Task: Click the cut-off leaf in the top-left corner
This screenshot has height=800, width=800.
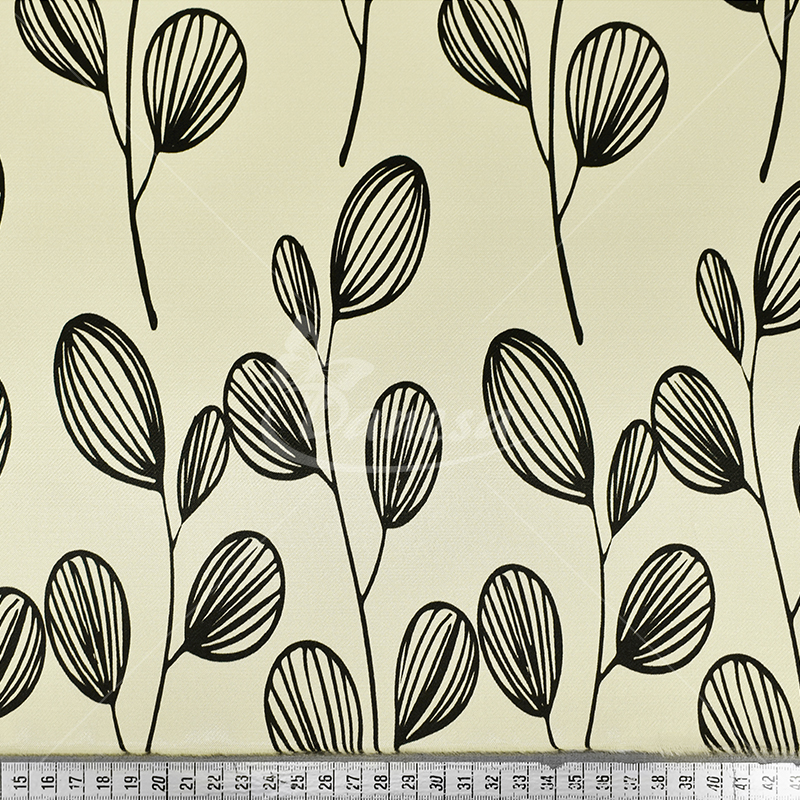Action: tap(62, 40)
